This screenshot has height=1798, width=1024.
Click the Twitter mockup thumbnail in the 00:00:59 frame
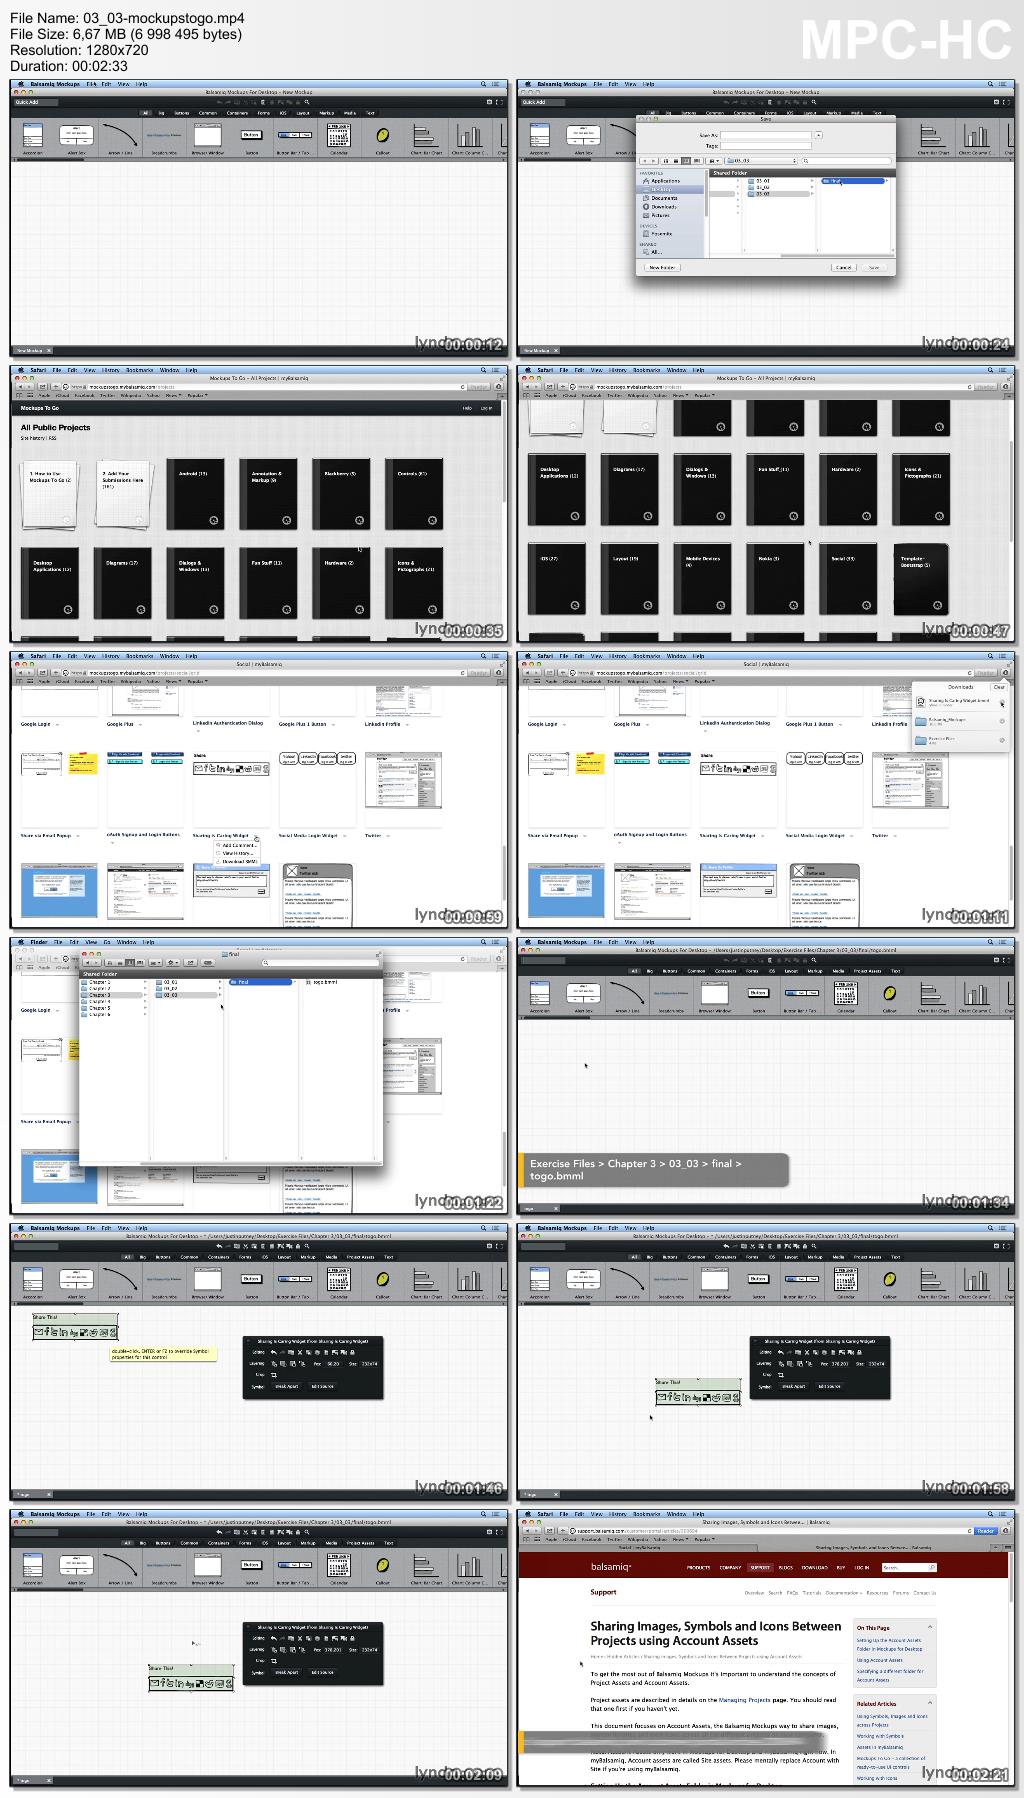[x=403, y=781]
